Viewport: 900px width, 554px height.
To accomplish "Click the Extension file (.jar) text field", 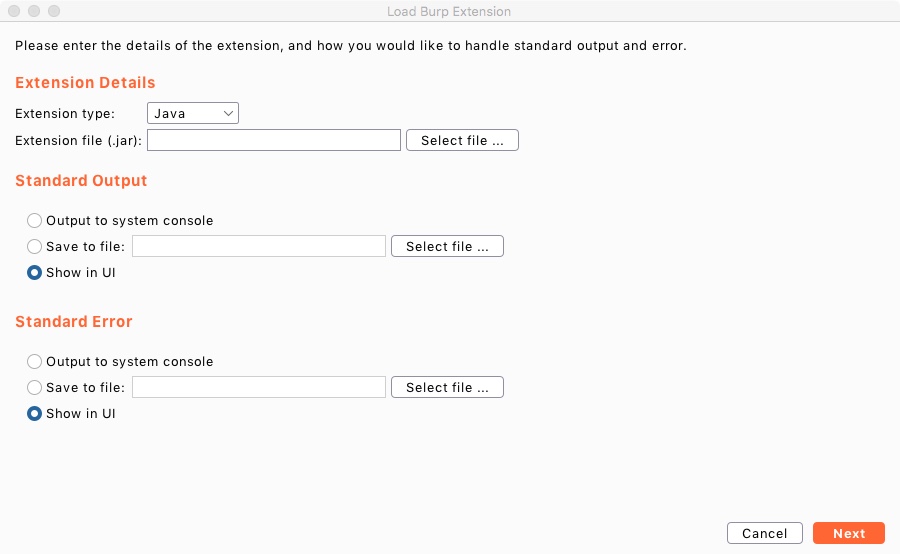I will (274, 140).
